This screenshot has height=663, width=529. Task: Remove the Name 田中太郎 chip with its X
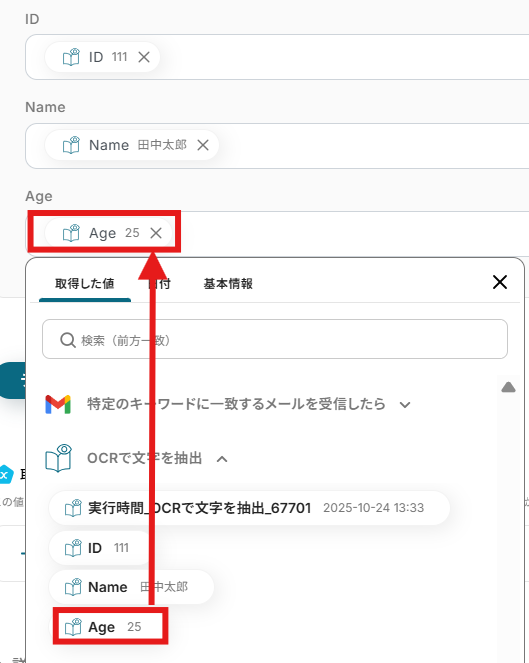[x=203, y=145]
